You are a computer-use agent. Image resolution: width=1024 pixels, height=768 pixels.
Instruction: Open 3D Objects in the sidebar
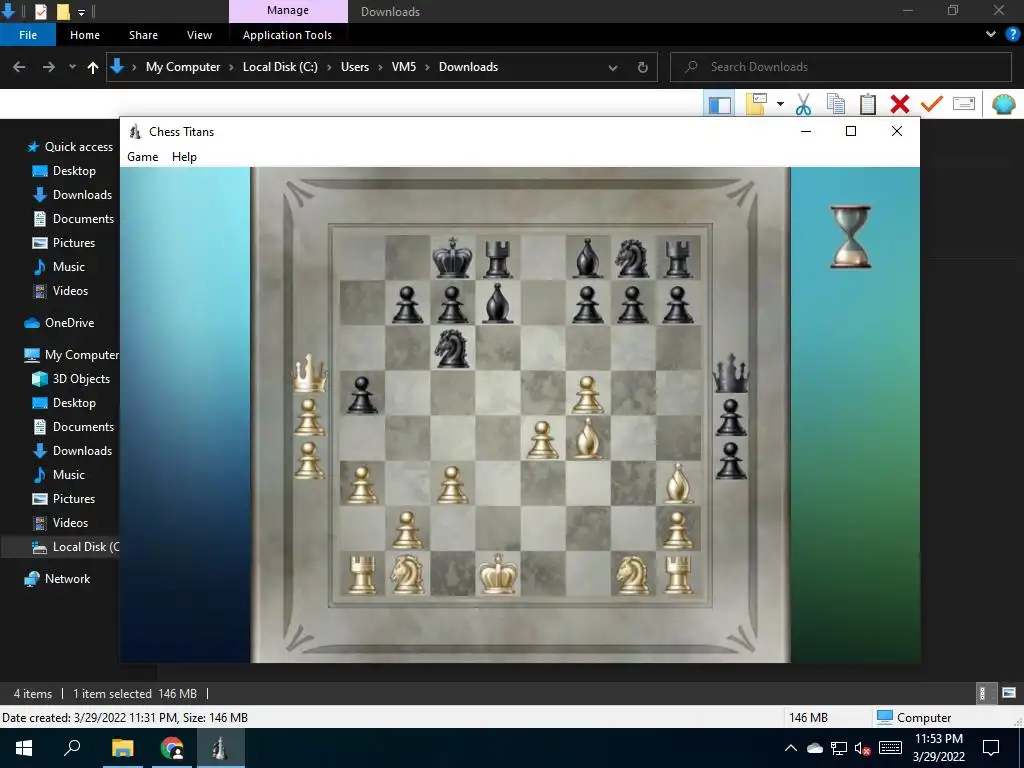coord(71,379)
